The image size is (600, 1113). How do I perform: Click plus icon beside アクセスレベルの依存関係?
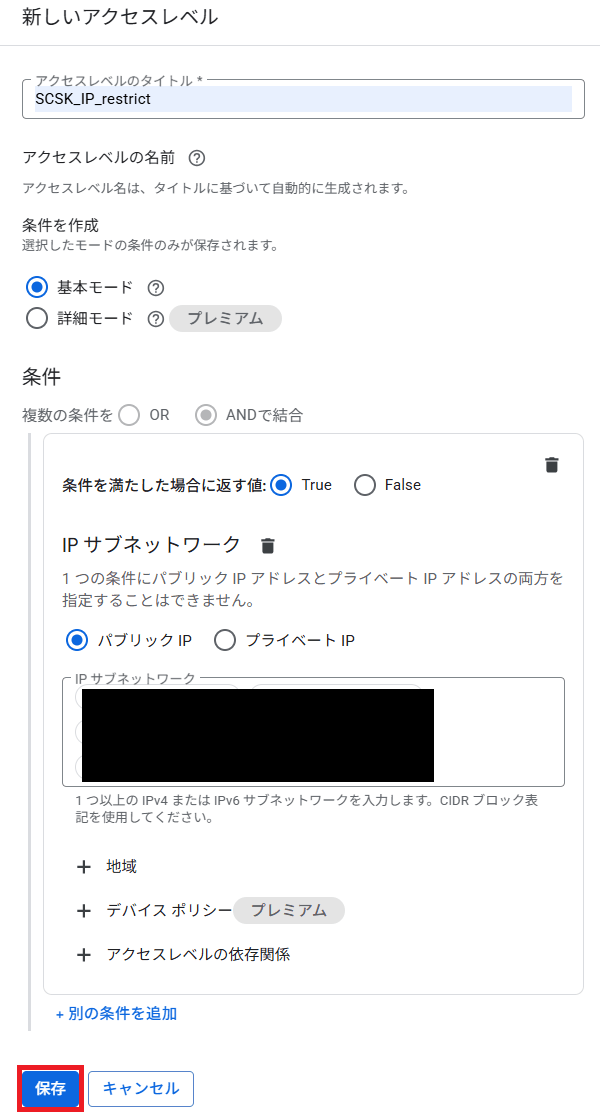coord(84,955)
